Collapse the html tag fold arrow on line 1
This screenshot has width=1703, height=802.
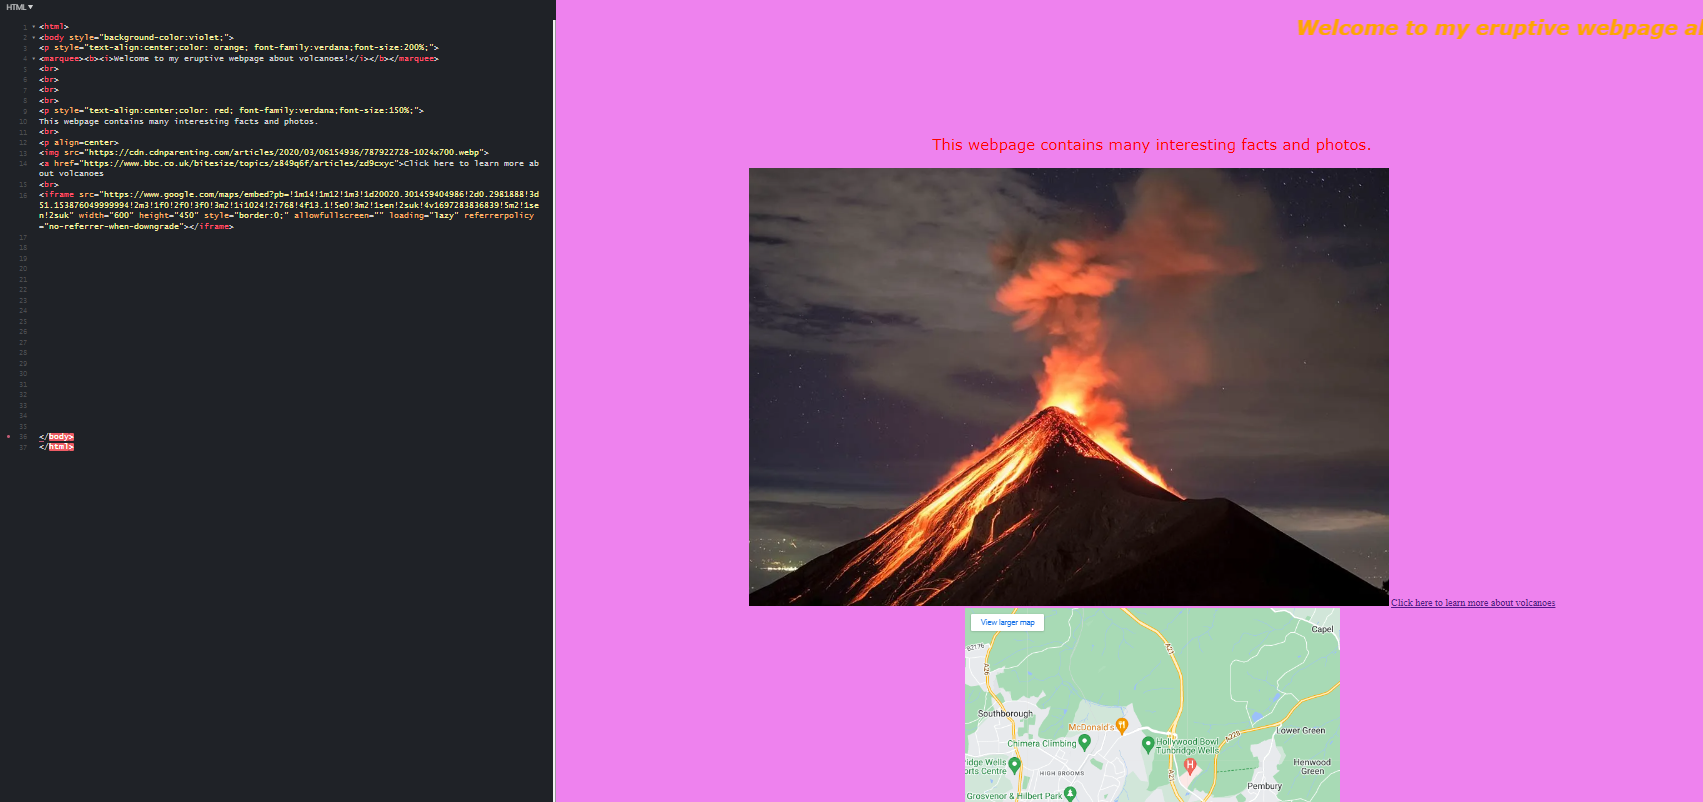[33, 27]
